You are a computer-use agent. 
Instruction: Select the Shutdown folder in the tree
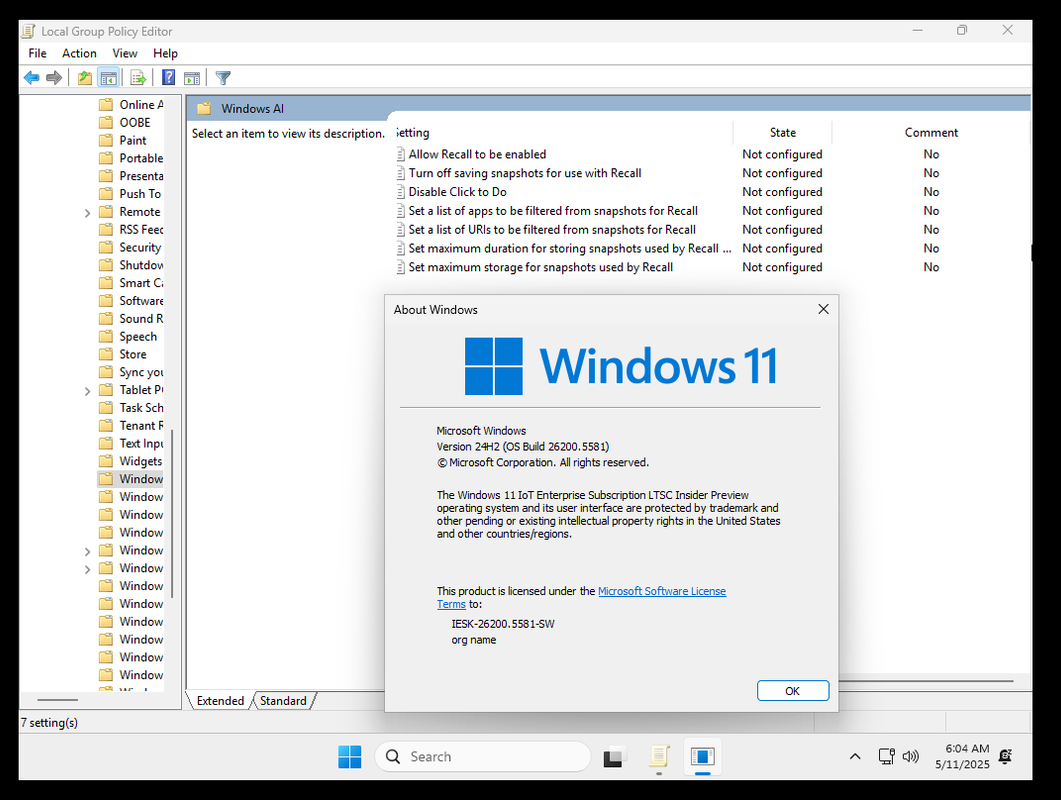[141, 265]
